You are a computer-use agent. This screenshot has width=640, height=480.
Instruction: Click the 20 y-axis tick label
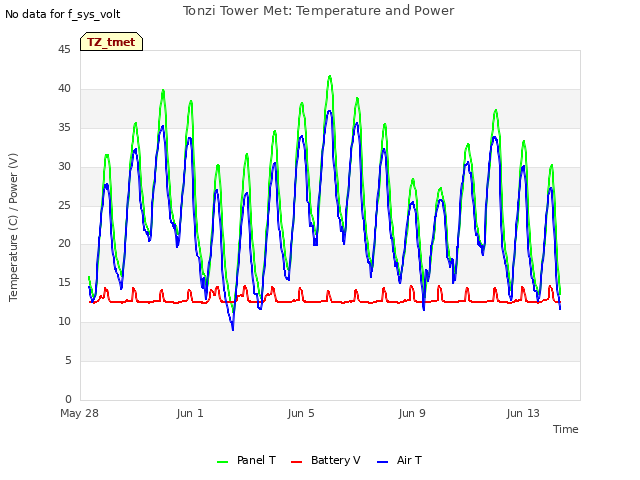[x=64, y=244]
